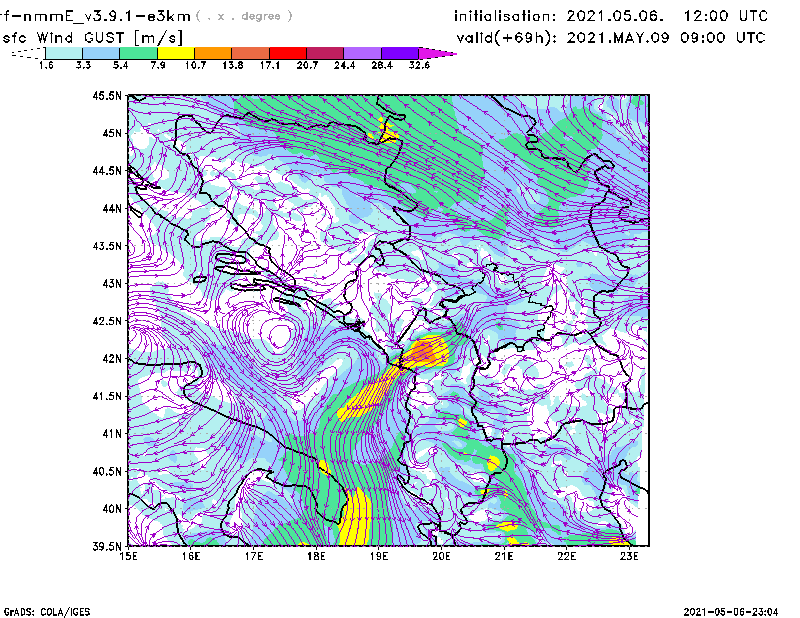This screenshot has width=800, height=618.
Task: Click the magenta arrow above 32.6
Action: coord(437,53)
